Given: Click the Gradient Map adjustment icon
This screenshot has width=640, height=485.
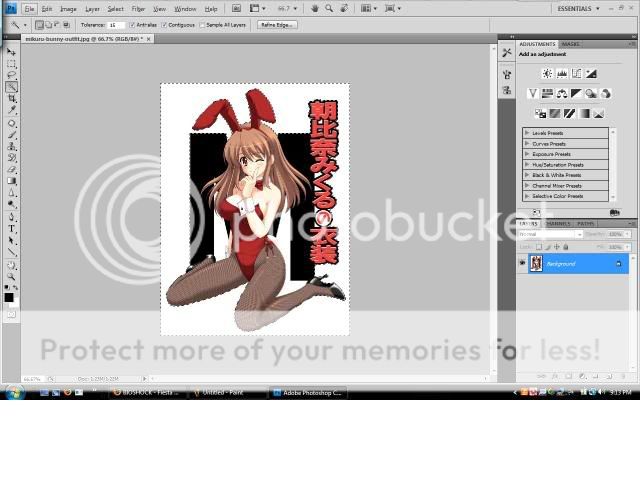Looking at the screenshot, I should click(584, 113).
